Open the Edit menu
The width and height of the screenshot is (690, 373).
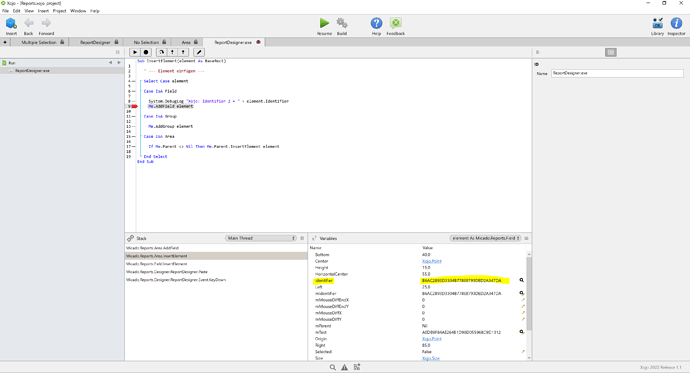point(16,11)
